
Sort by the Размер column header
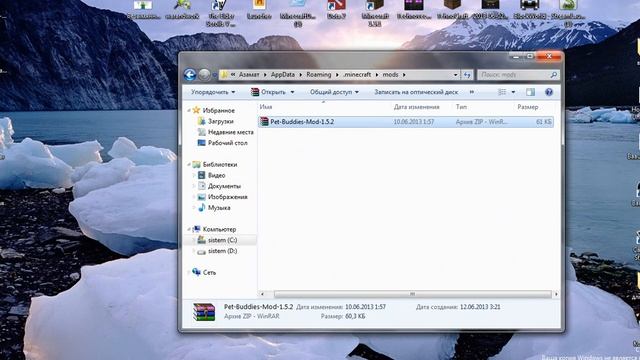click(x=528, y=107)
